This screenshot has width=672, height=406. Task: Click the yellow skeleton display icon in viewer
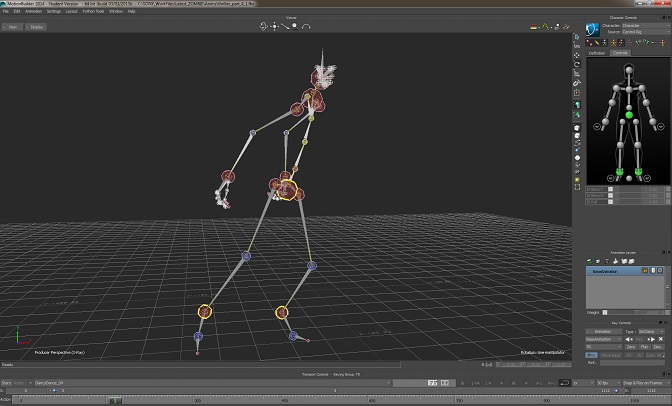tap(546, 27)
